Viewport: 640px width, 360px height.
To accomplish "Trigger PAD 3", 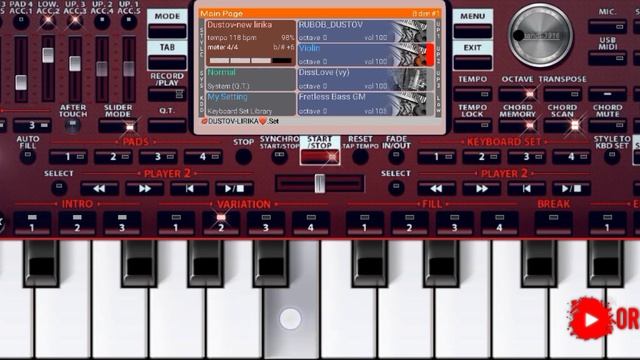I will 158,157.
